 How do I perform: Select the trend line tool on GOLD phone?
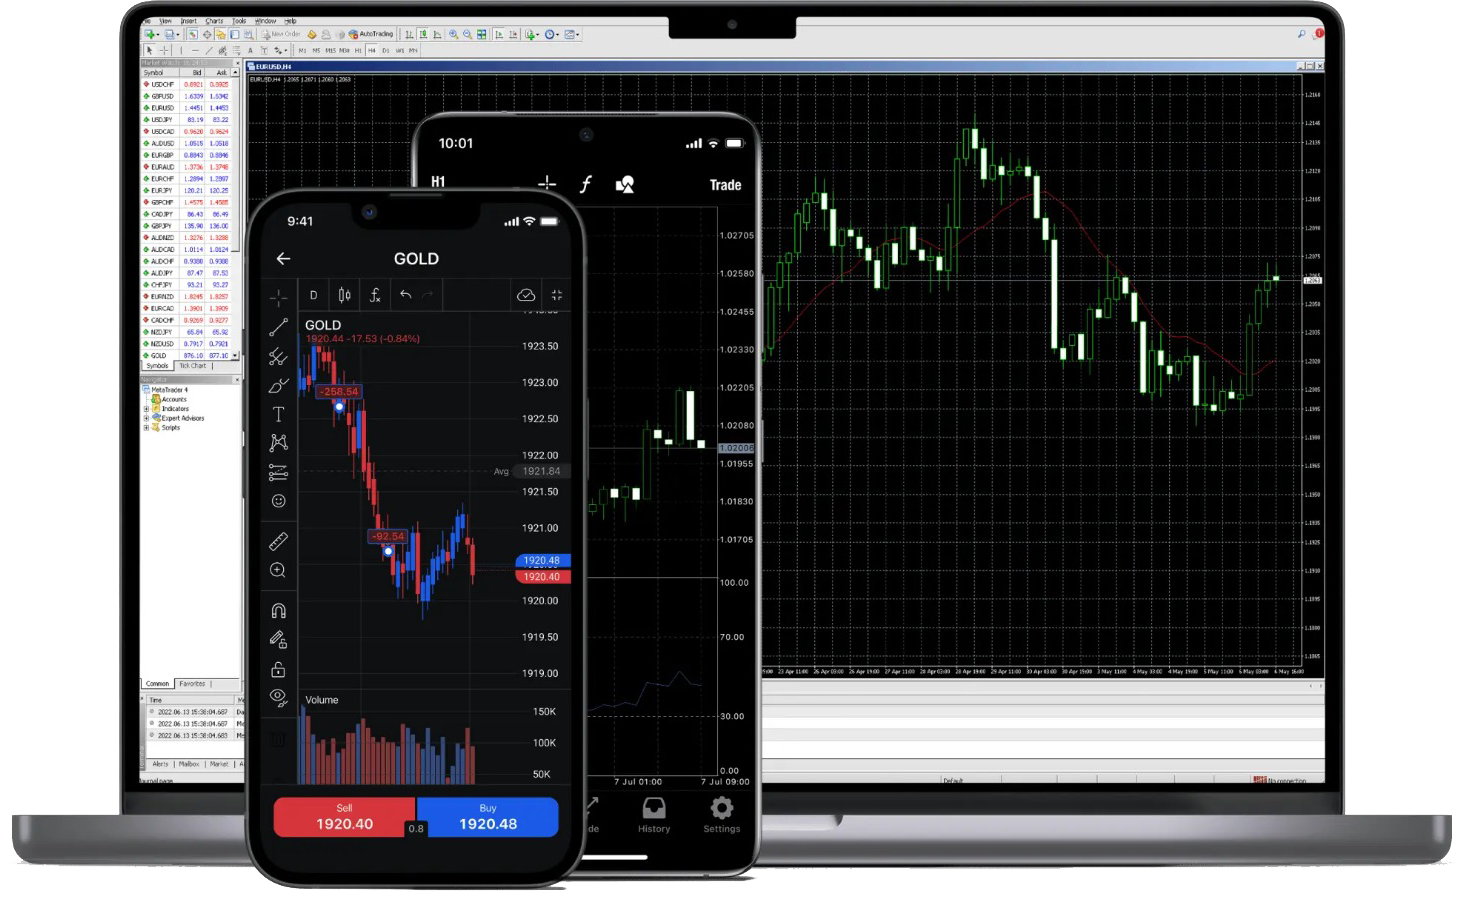pos(278,327)
